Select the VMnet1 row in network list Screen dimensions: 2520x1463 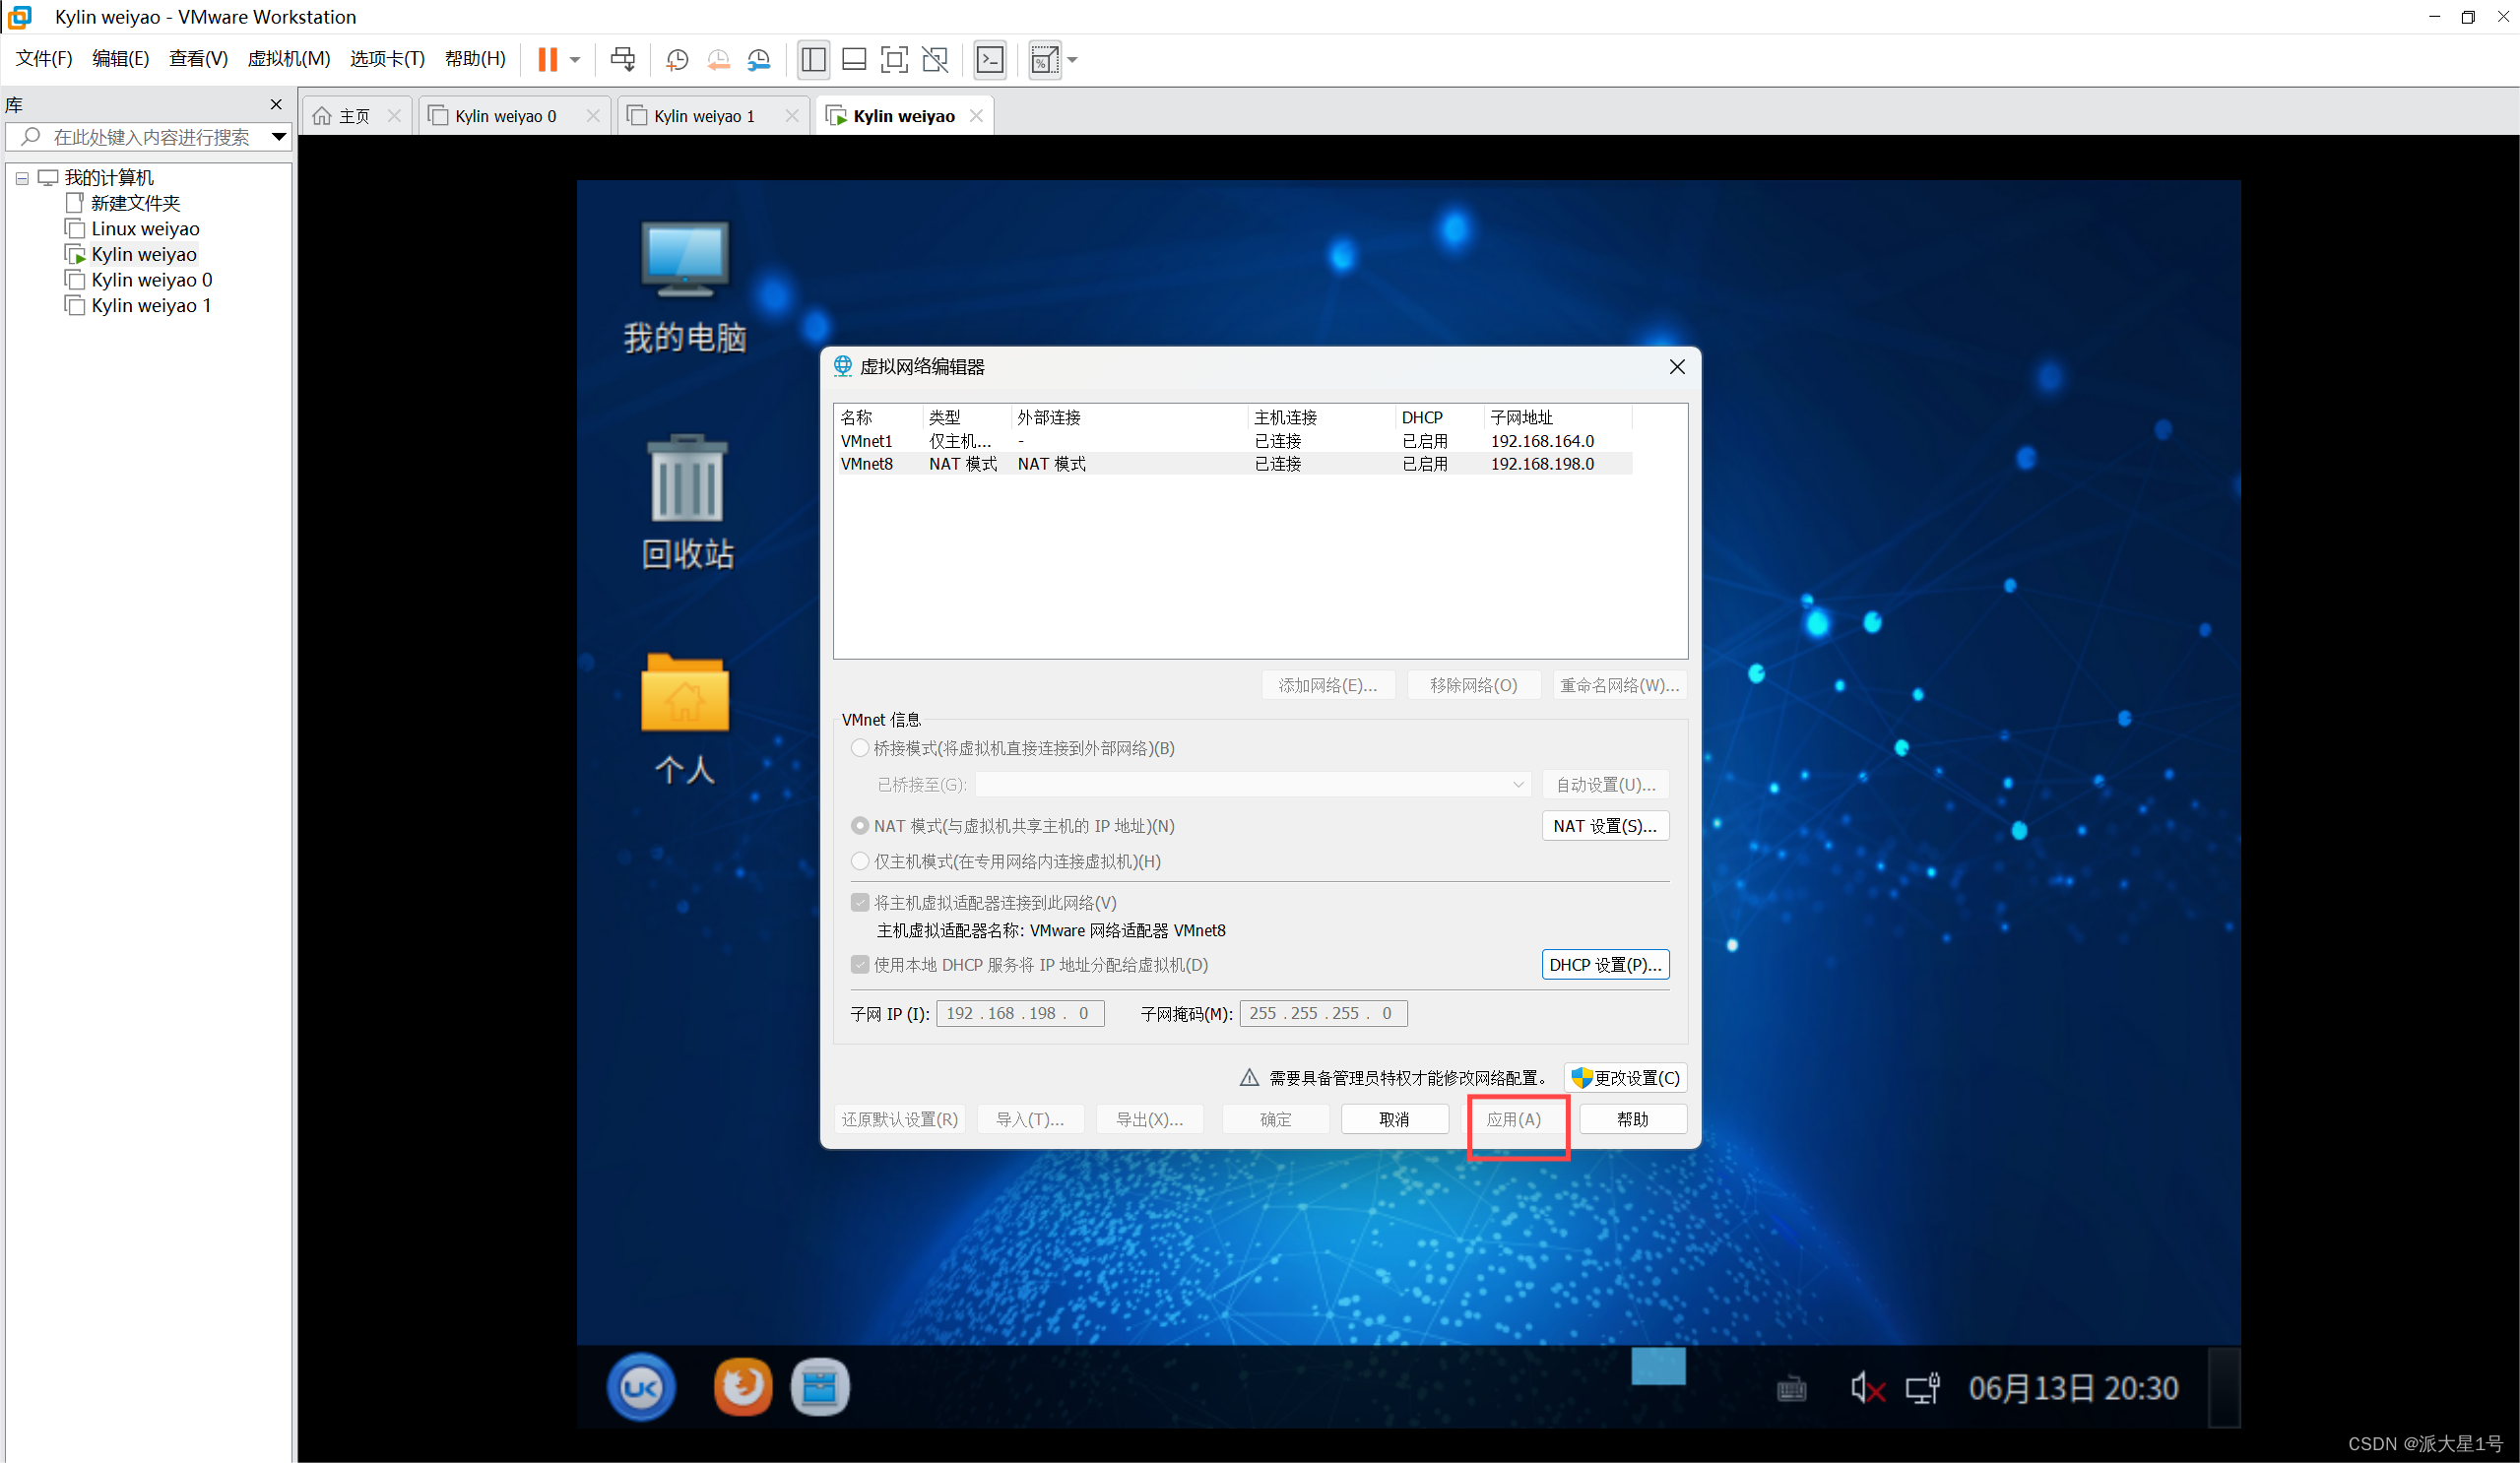[1230, 441]
